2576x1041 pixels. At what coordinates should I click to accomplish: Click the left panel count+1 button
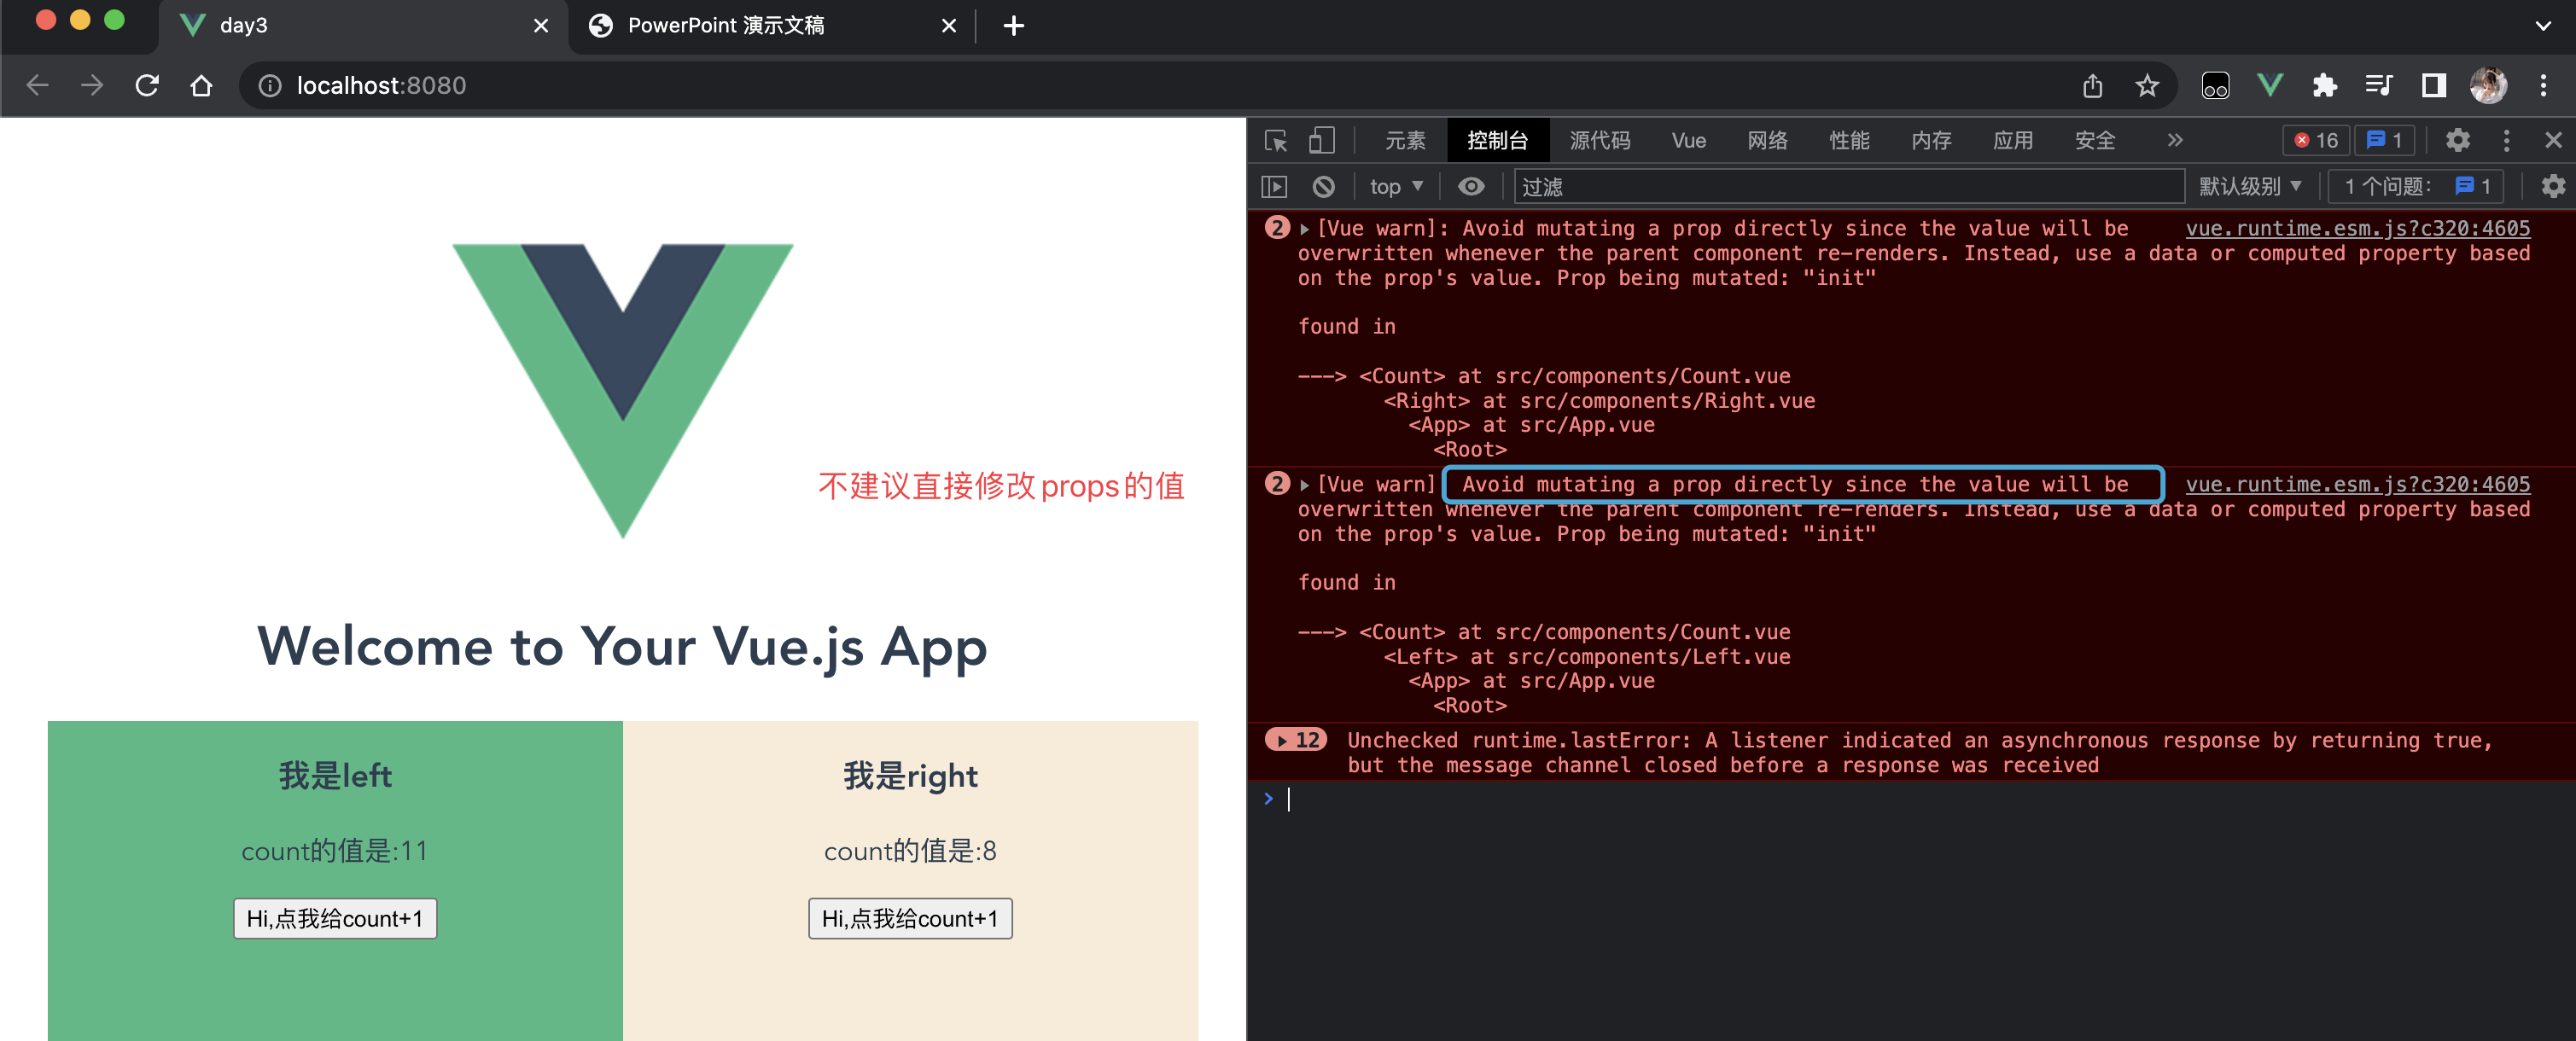click(x=335, y=918)
